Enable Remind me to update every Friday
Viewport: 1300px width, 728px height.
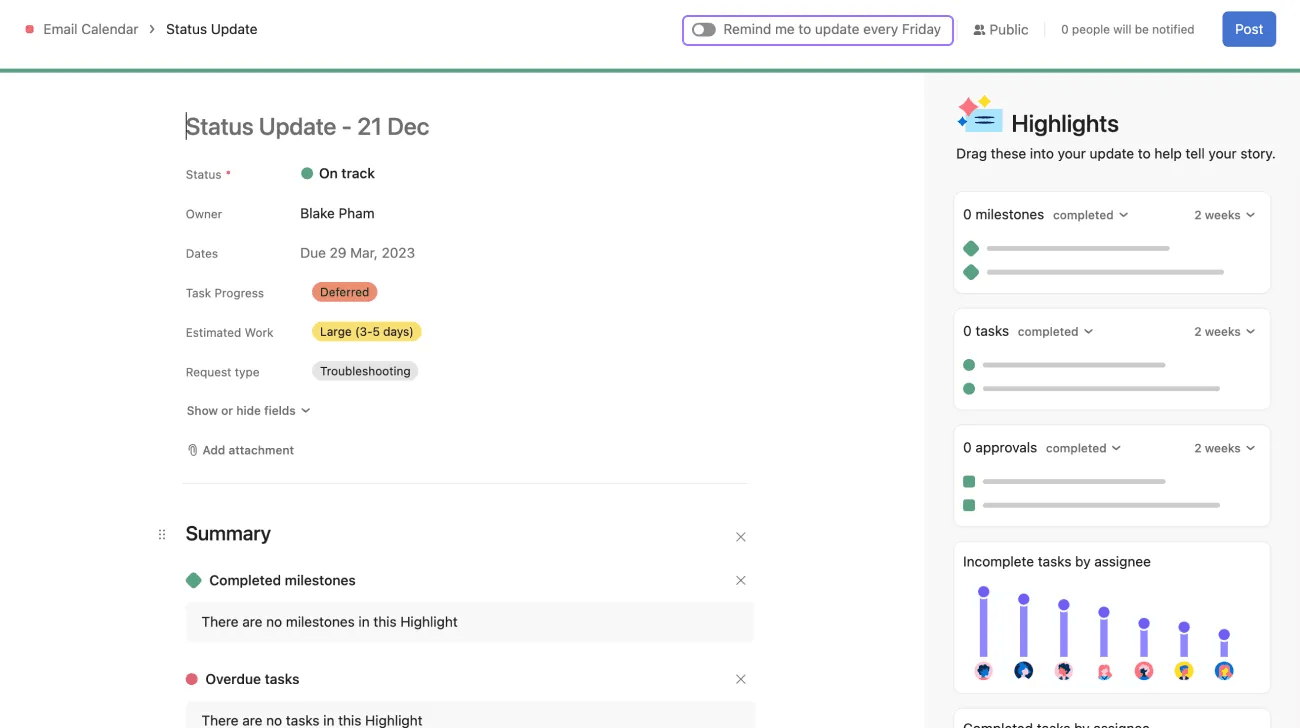(703, 29)
